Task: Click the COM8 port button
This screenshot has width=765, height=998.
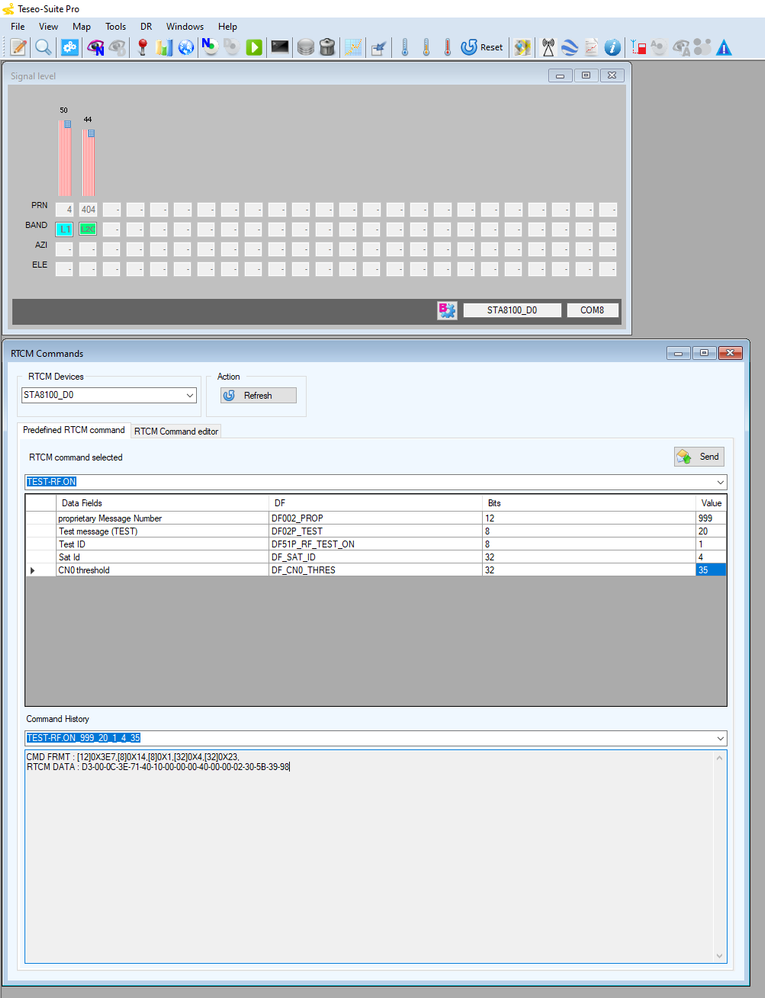Action: (x=592, y=310)
